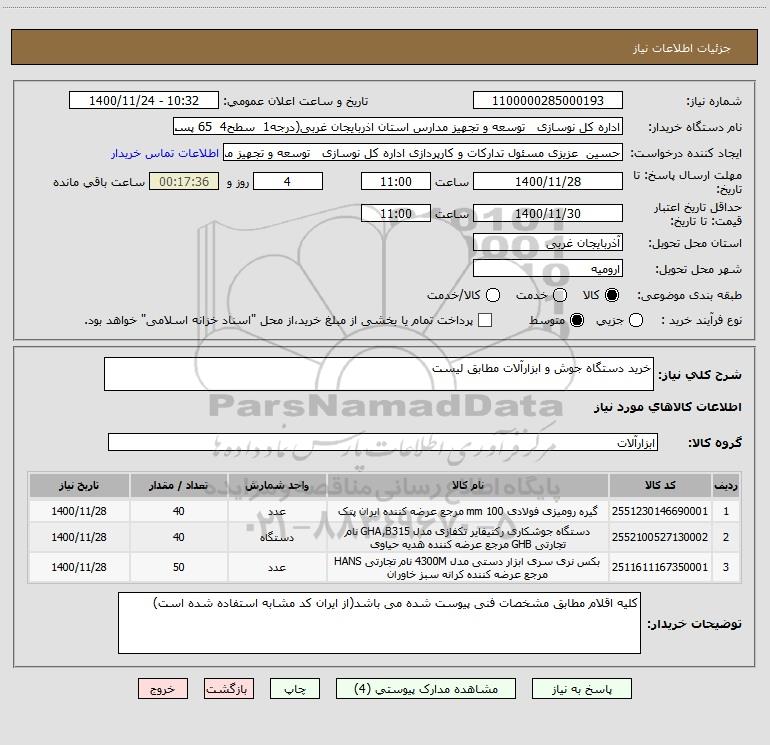This screenshot has width=770, height=745.
Task: Toggle the اسناد خزانه اسلامی payment checkbox
Action: (x=485, y=320)
